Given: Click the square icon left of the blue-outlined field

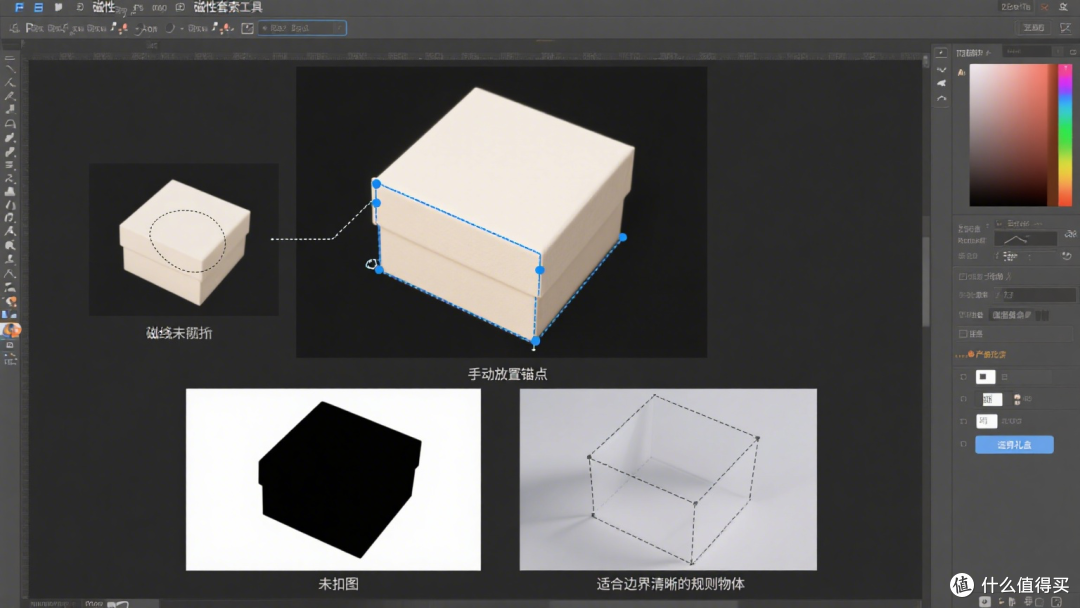Looking at the screenshot, I should click(247, 28).
